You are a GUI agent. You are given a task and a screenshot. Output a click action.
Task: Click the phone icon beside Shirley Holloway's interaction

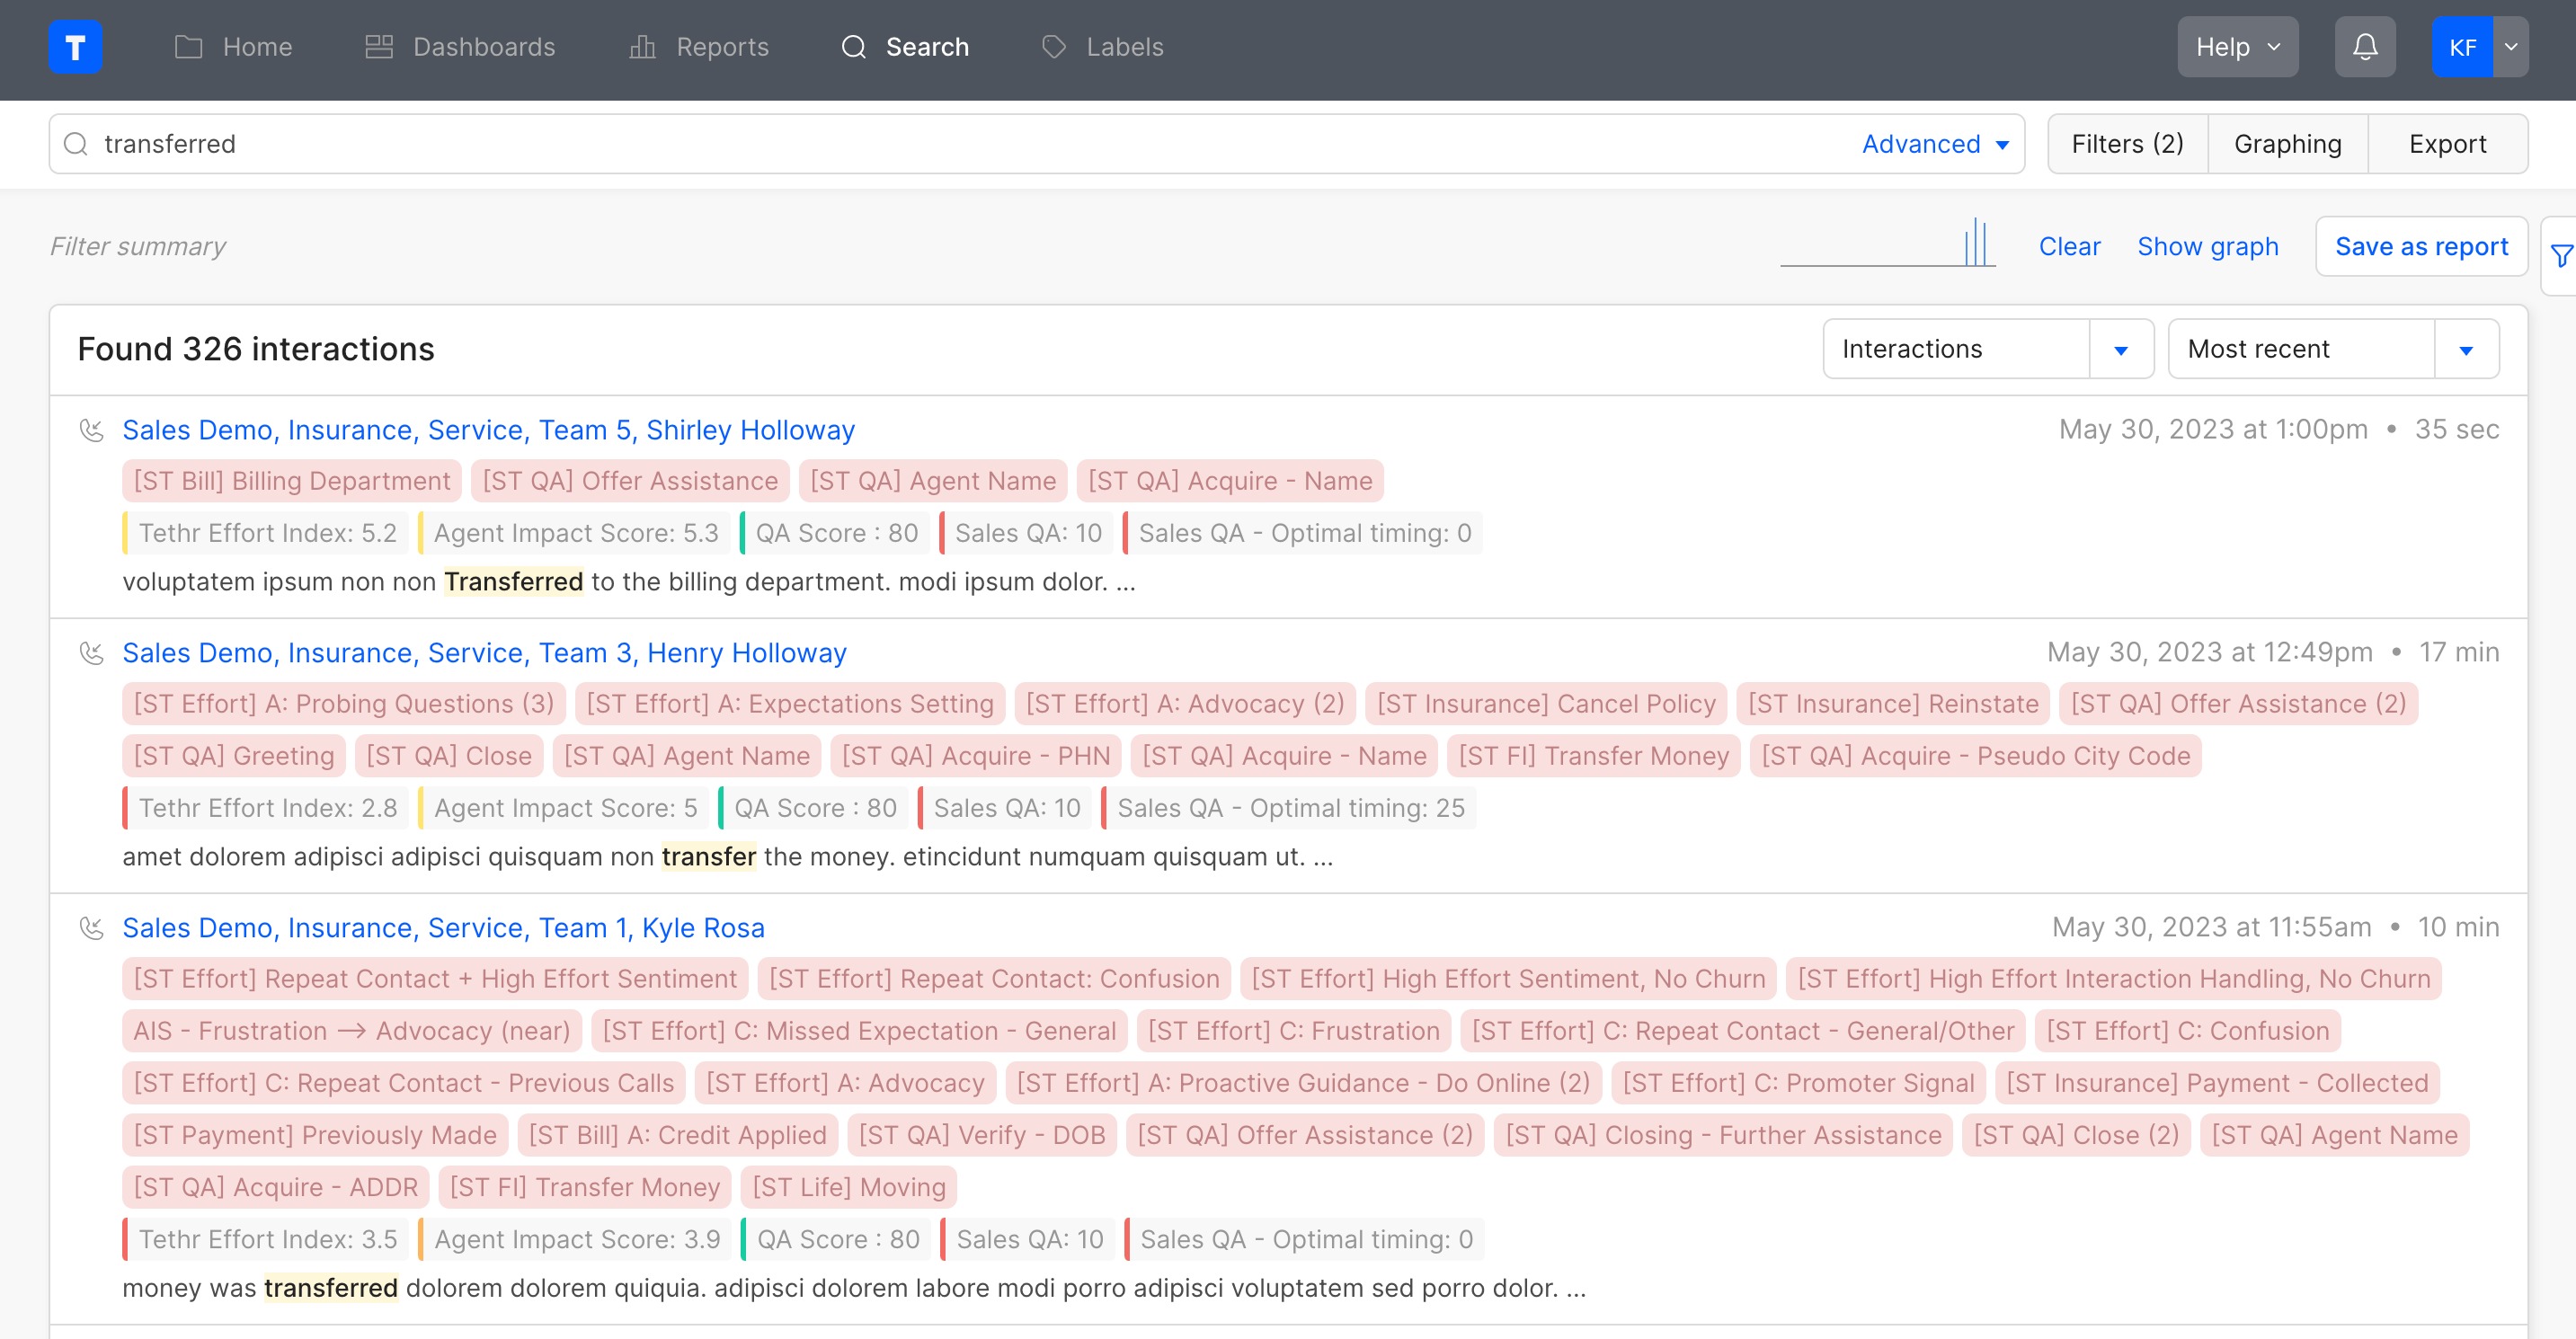point(92,430)
